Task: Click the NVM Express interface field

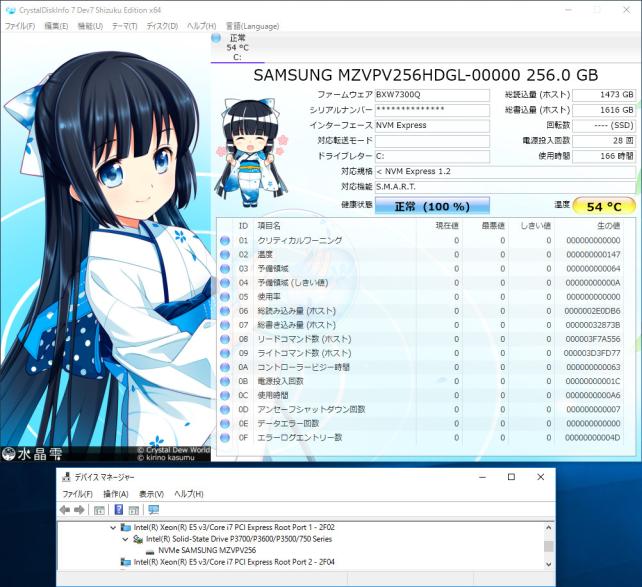Action: click(432, 125)
